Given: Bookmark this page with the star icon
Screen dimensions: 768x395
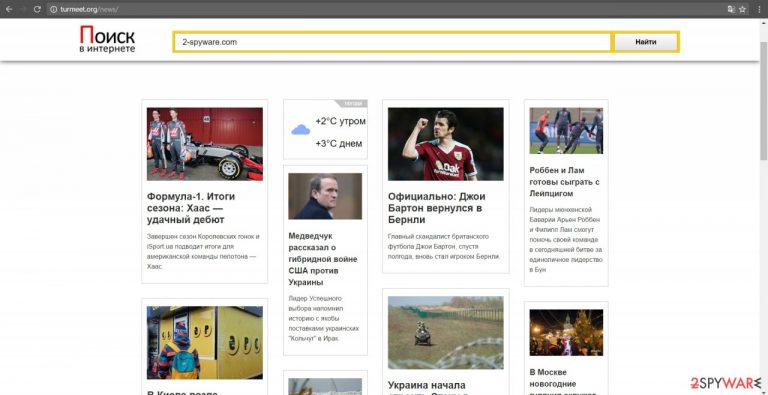Looking at the screenshot, I should point(743,9).
